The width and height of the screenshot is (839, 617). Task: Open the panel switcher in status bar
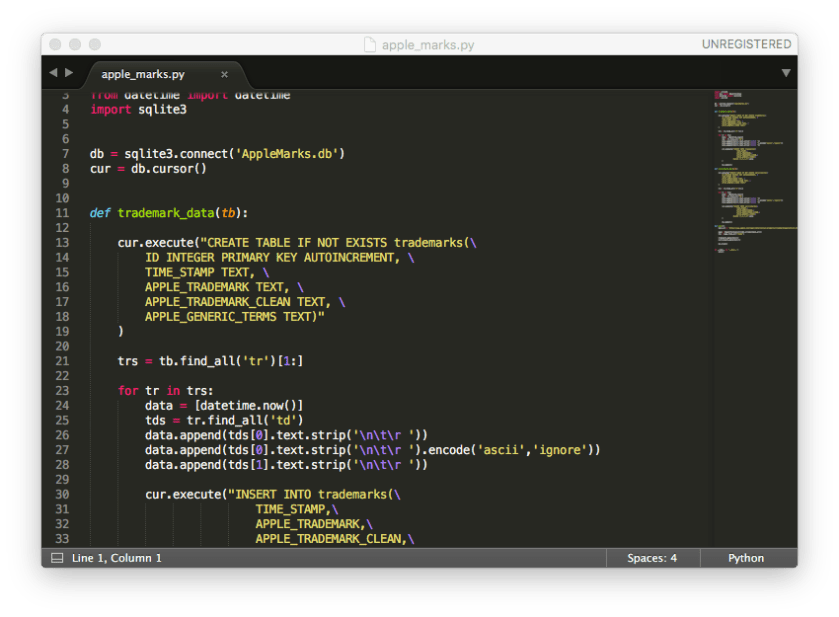[57, 558]
